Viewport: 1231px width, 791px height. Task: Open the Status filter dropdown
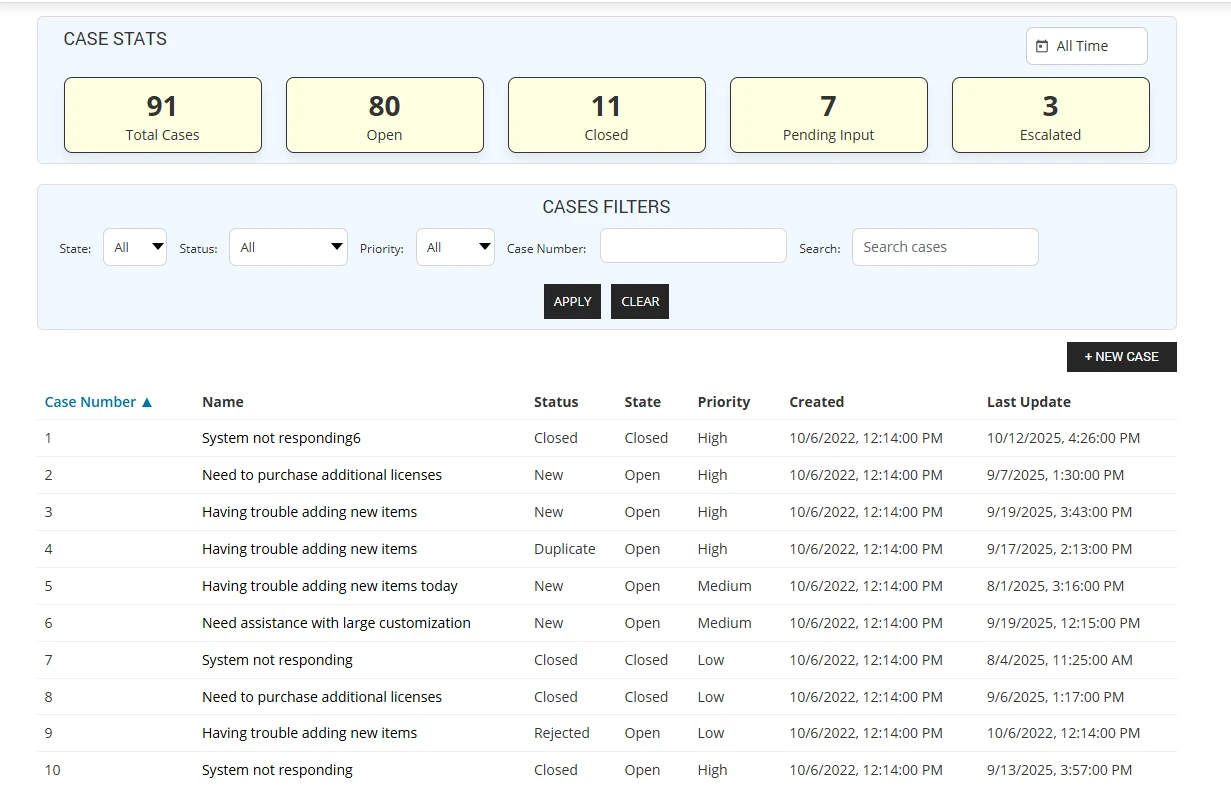(288, 246)
